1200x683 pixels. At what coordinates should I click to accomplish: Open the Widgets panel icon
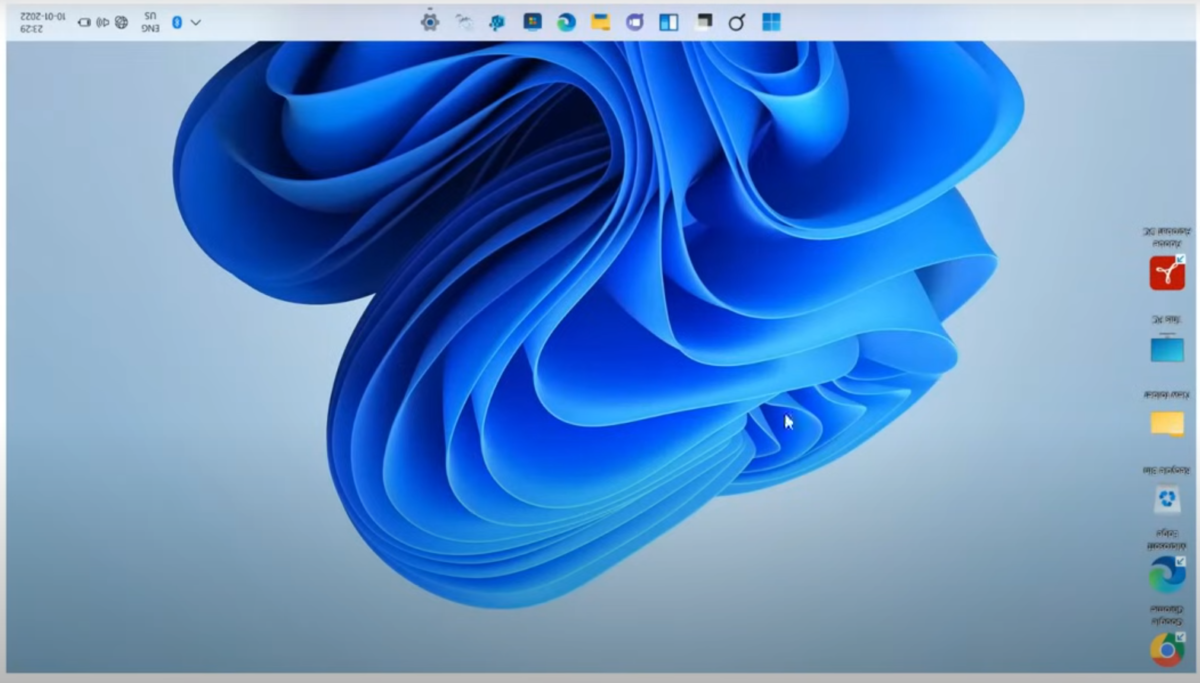pos(669,22)
